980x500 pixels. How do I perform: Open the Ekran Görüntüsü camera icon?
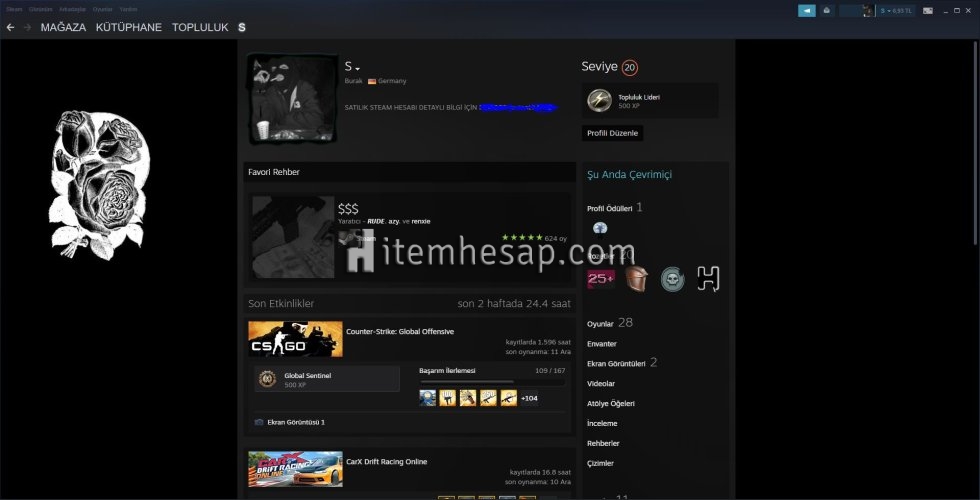click(259, 422)
